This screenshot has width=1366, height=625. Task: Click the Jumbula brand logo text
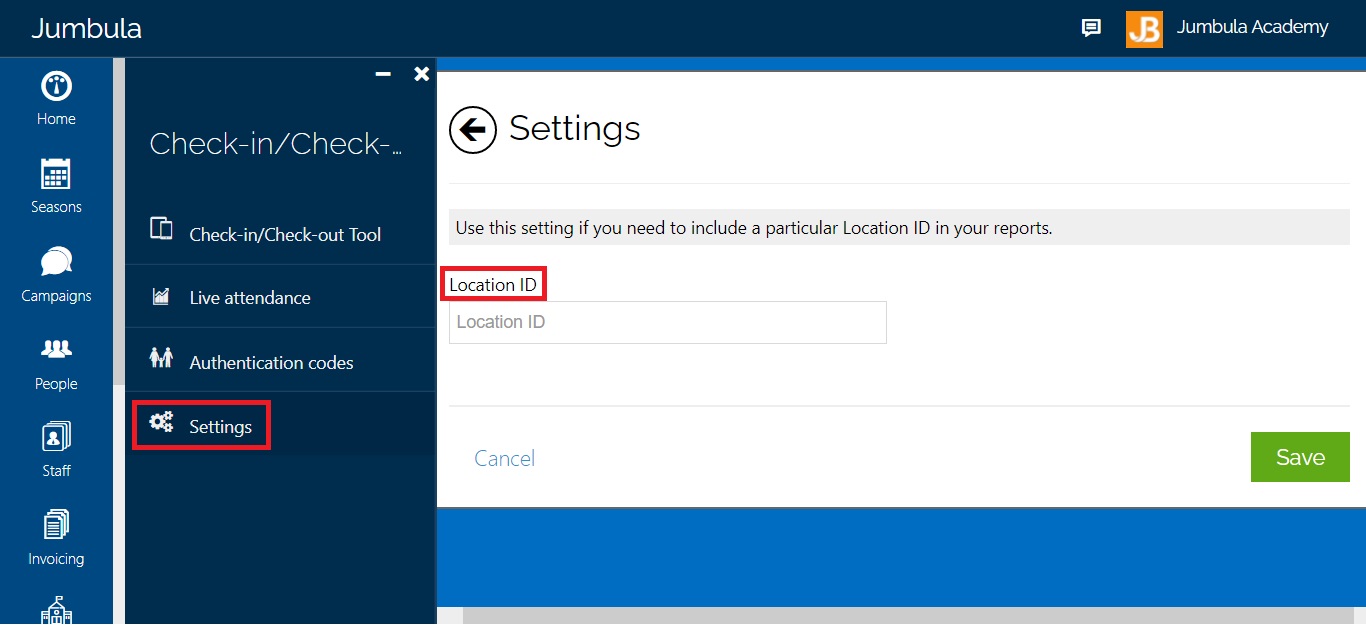(86, 28)
